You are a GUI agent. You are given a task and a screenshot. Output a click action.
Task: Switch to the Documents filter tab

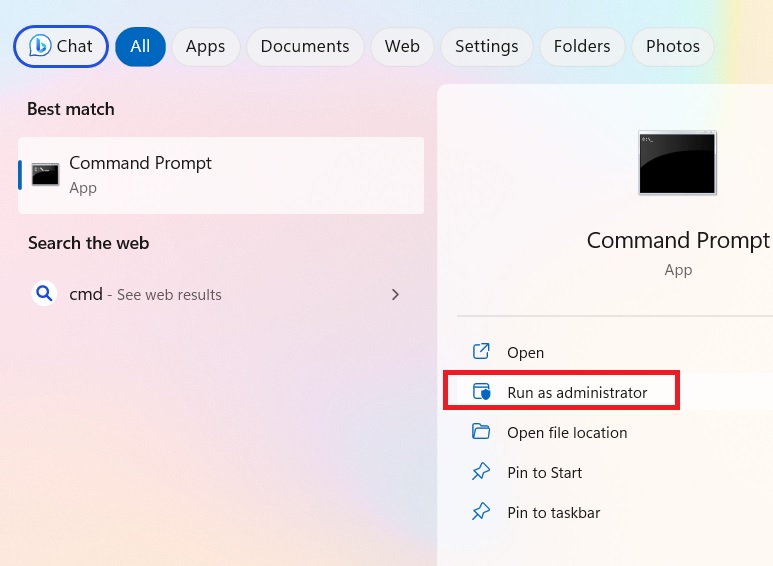pos(305,46)
